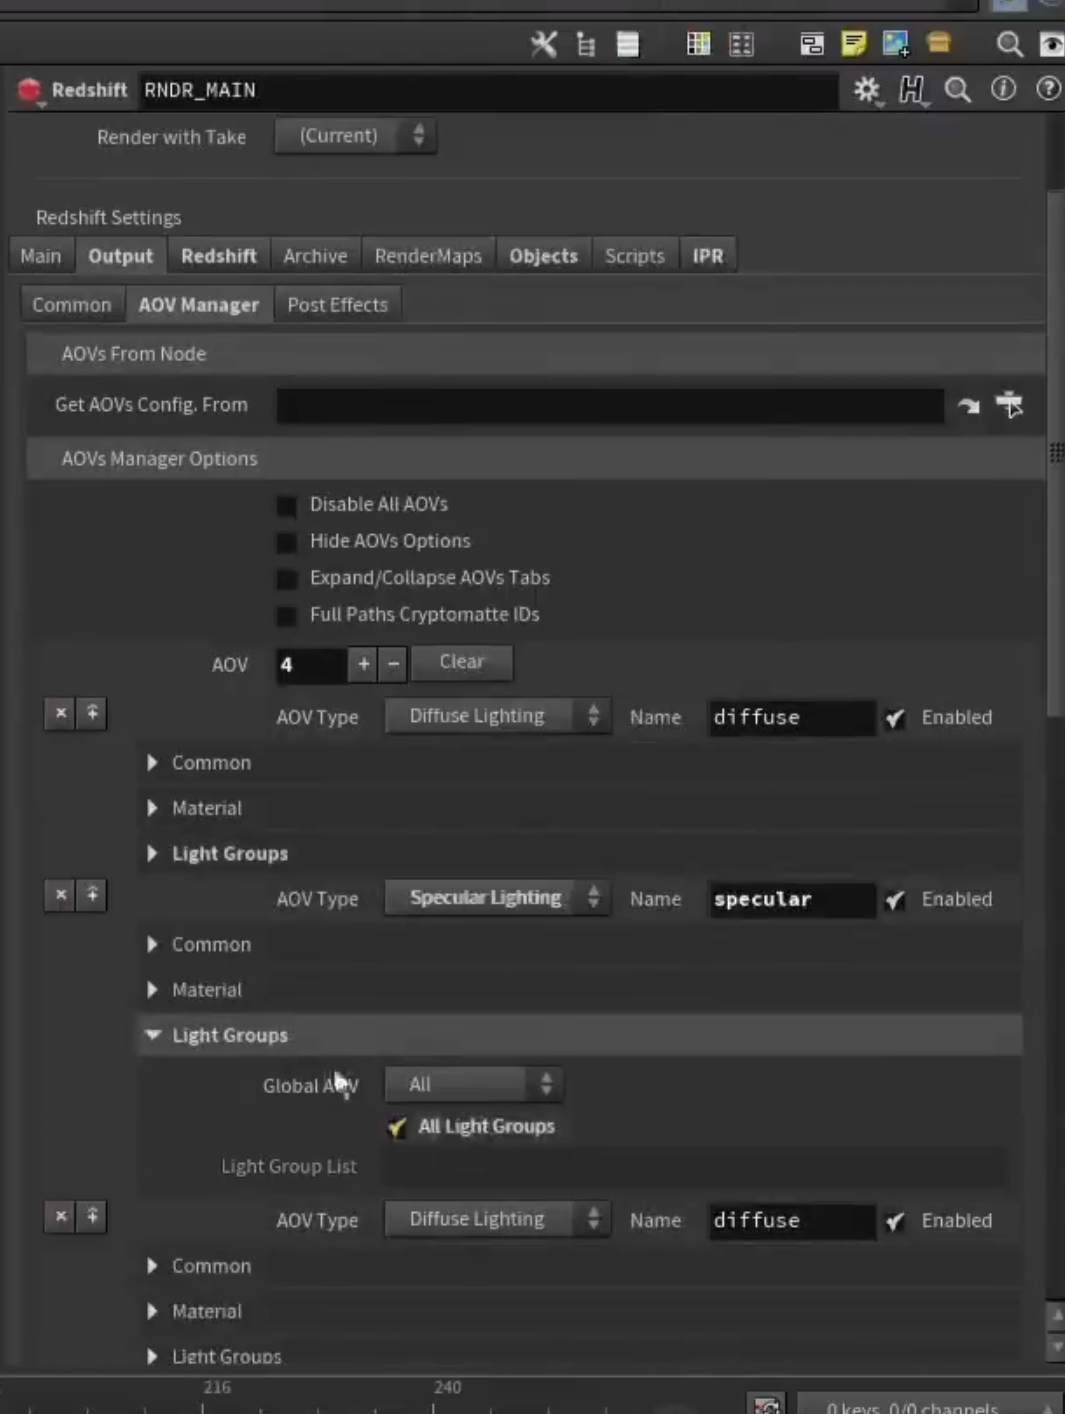Open the help question mark icon
This screenshot has width=1065, height=1414.
click(x=1047, y=89)
